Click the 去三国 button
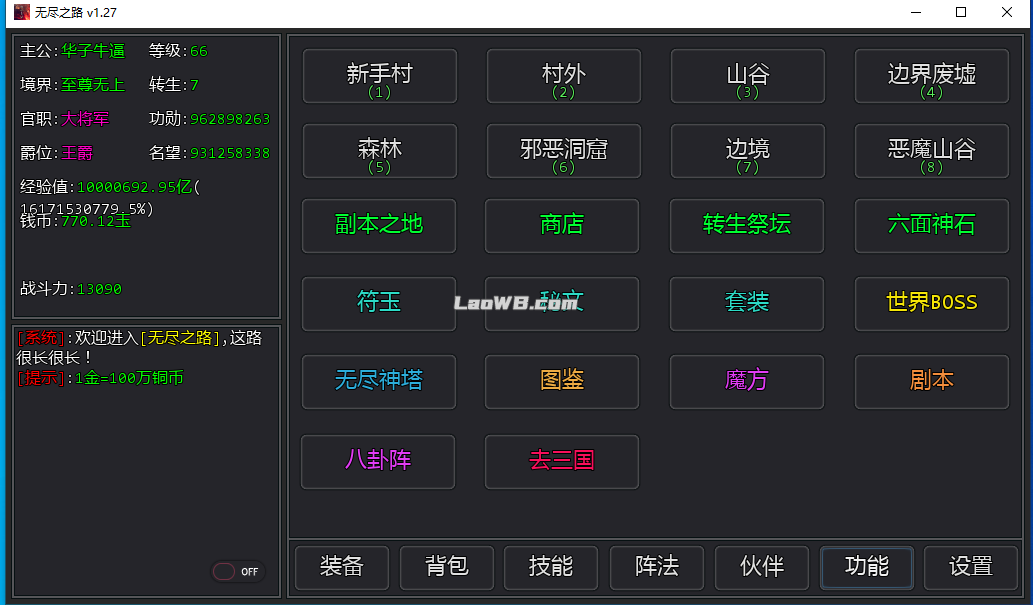The width and height of the screenshot is (1033, 605). click(x=561, y=461)
